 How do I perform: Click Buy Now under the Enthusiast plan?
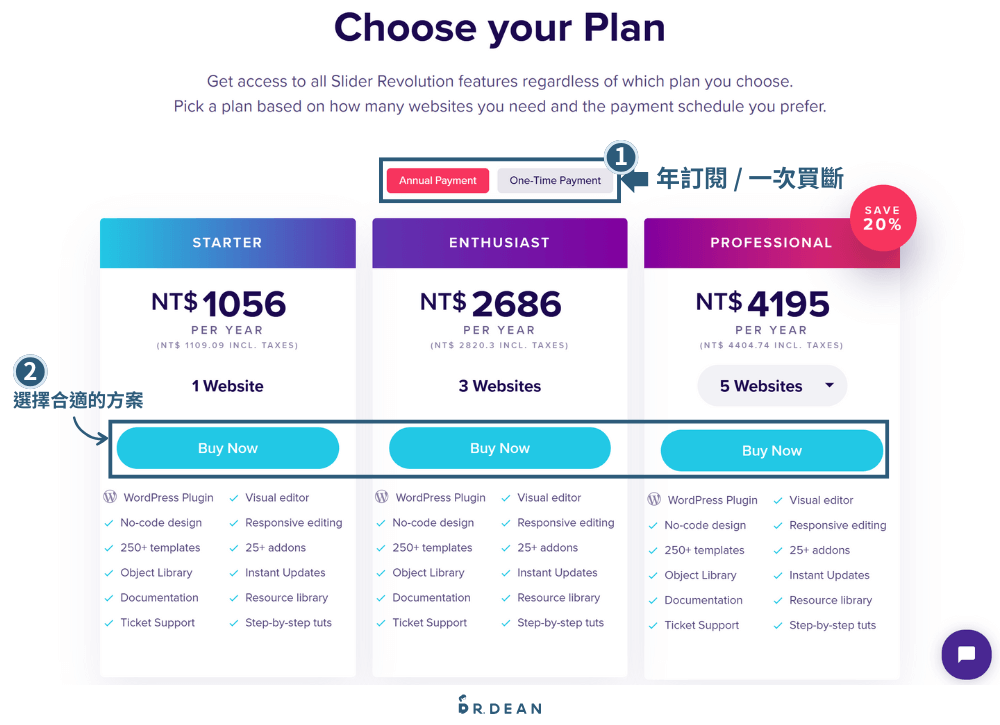click(x=499, y=448)
